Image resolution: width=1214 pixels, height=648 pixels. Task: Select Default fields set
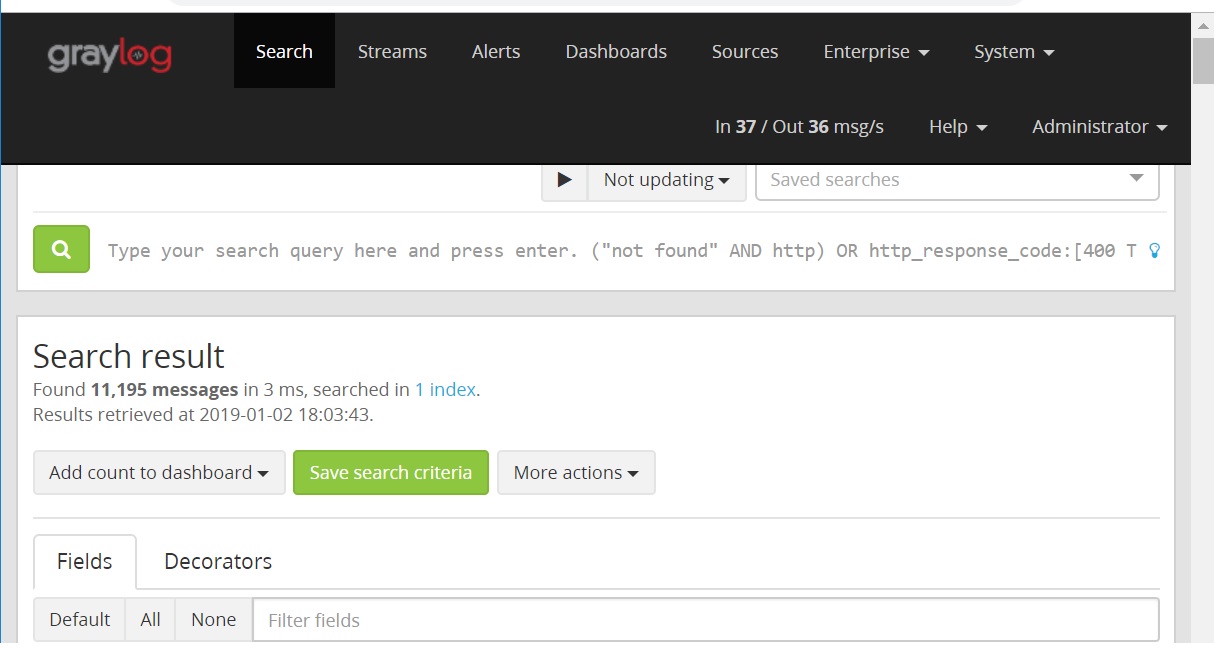(79, 620)
